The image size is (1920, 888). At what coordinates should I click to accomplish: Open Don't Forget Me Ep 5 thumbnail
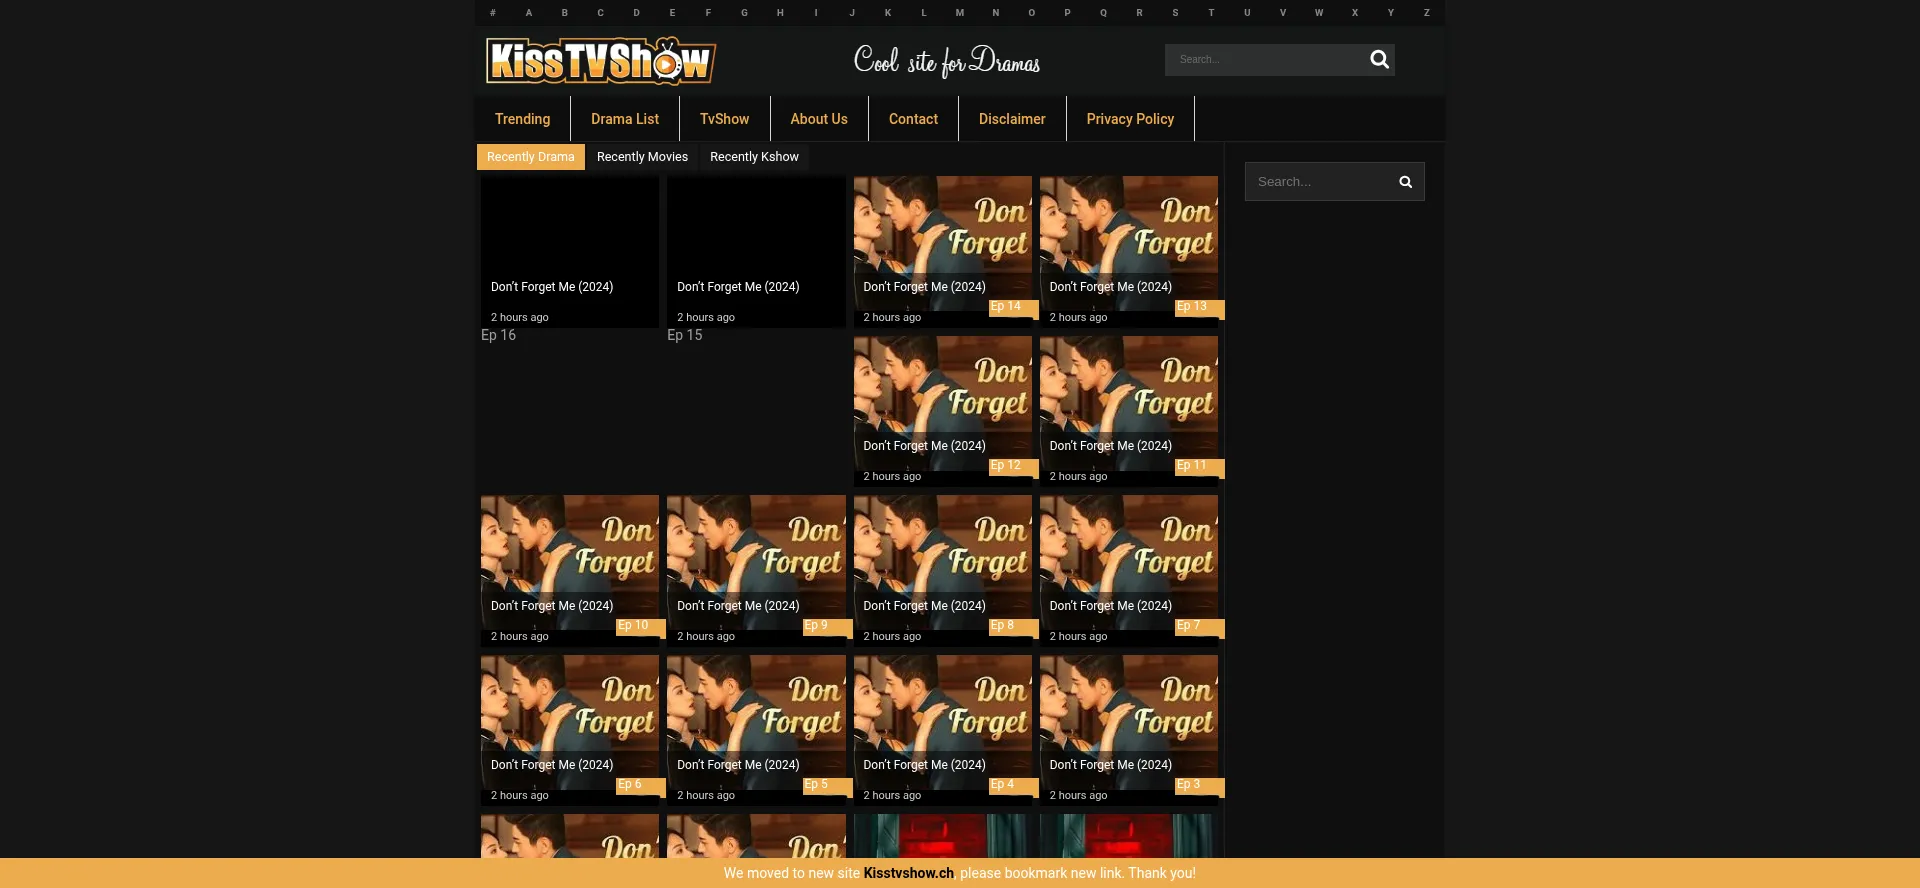click(756, 730)
